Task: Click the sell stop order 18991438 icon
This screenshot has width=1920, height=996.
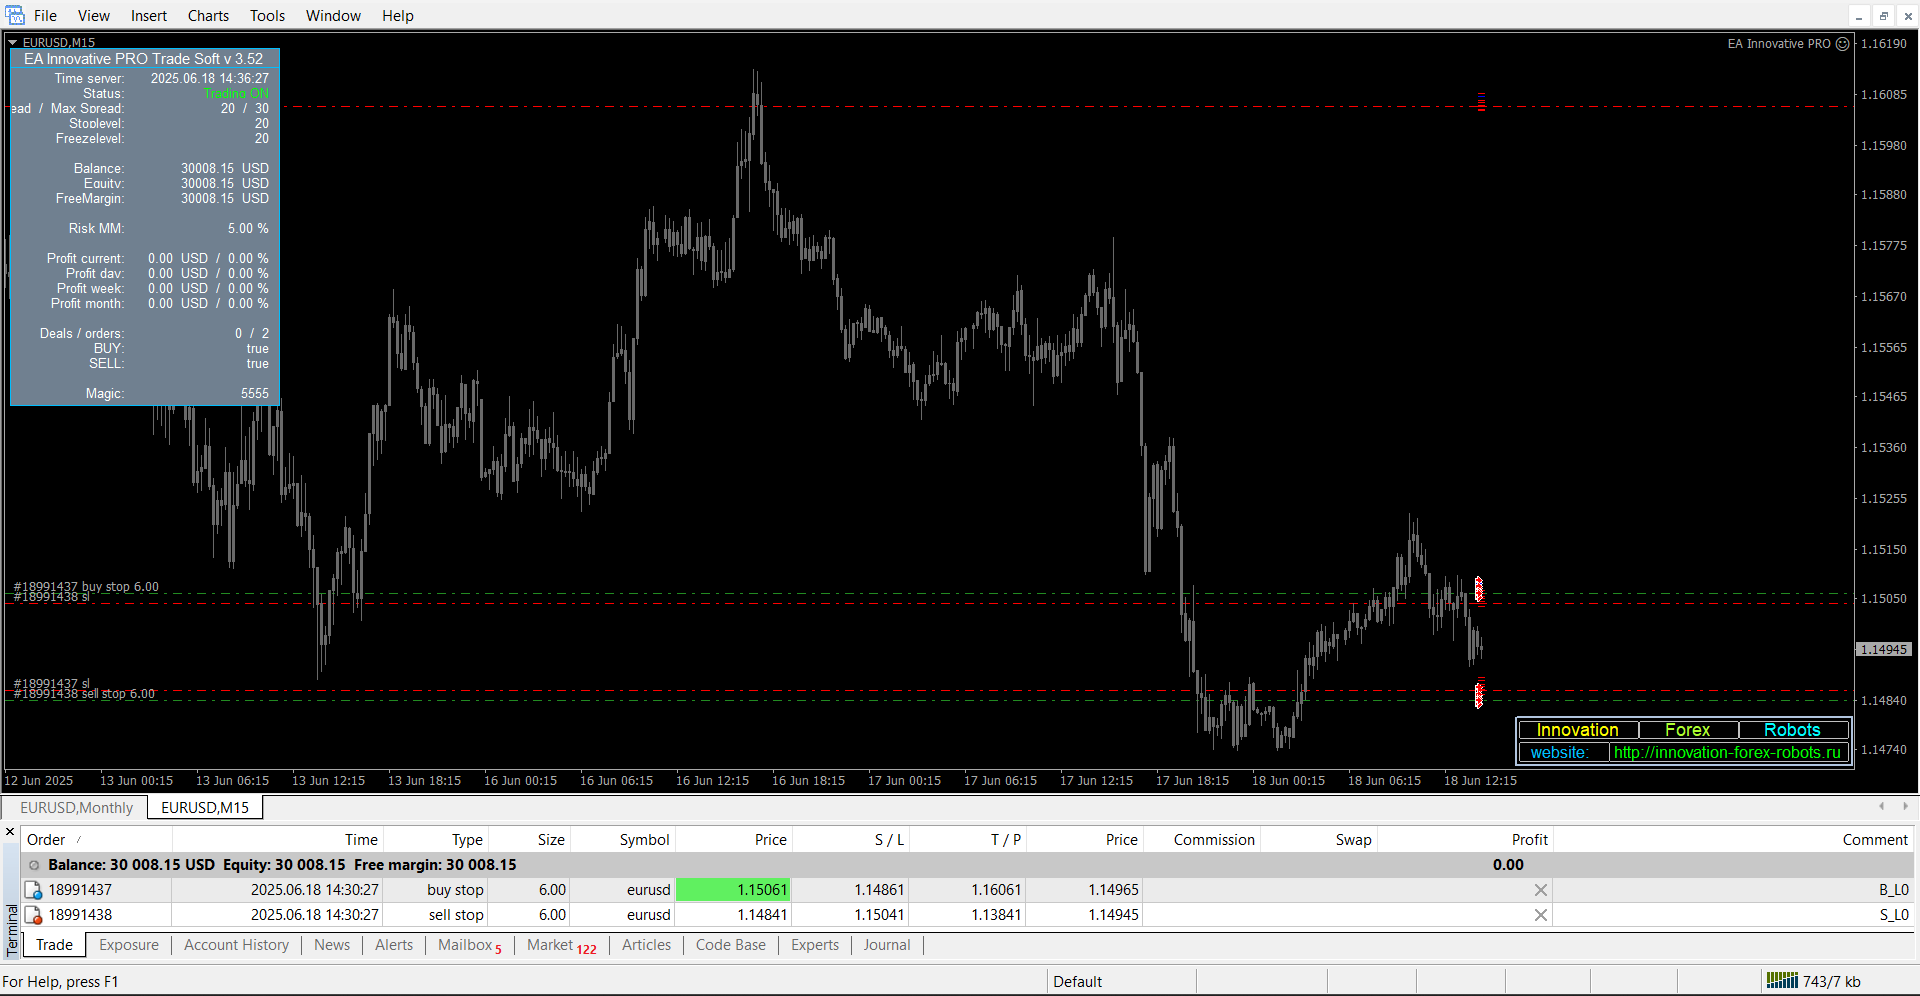Action: (x=33, y=915)
